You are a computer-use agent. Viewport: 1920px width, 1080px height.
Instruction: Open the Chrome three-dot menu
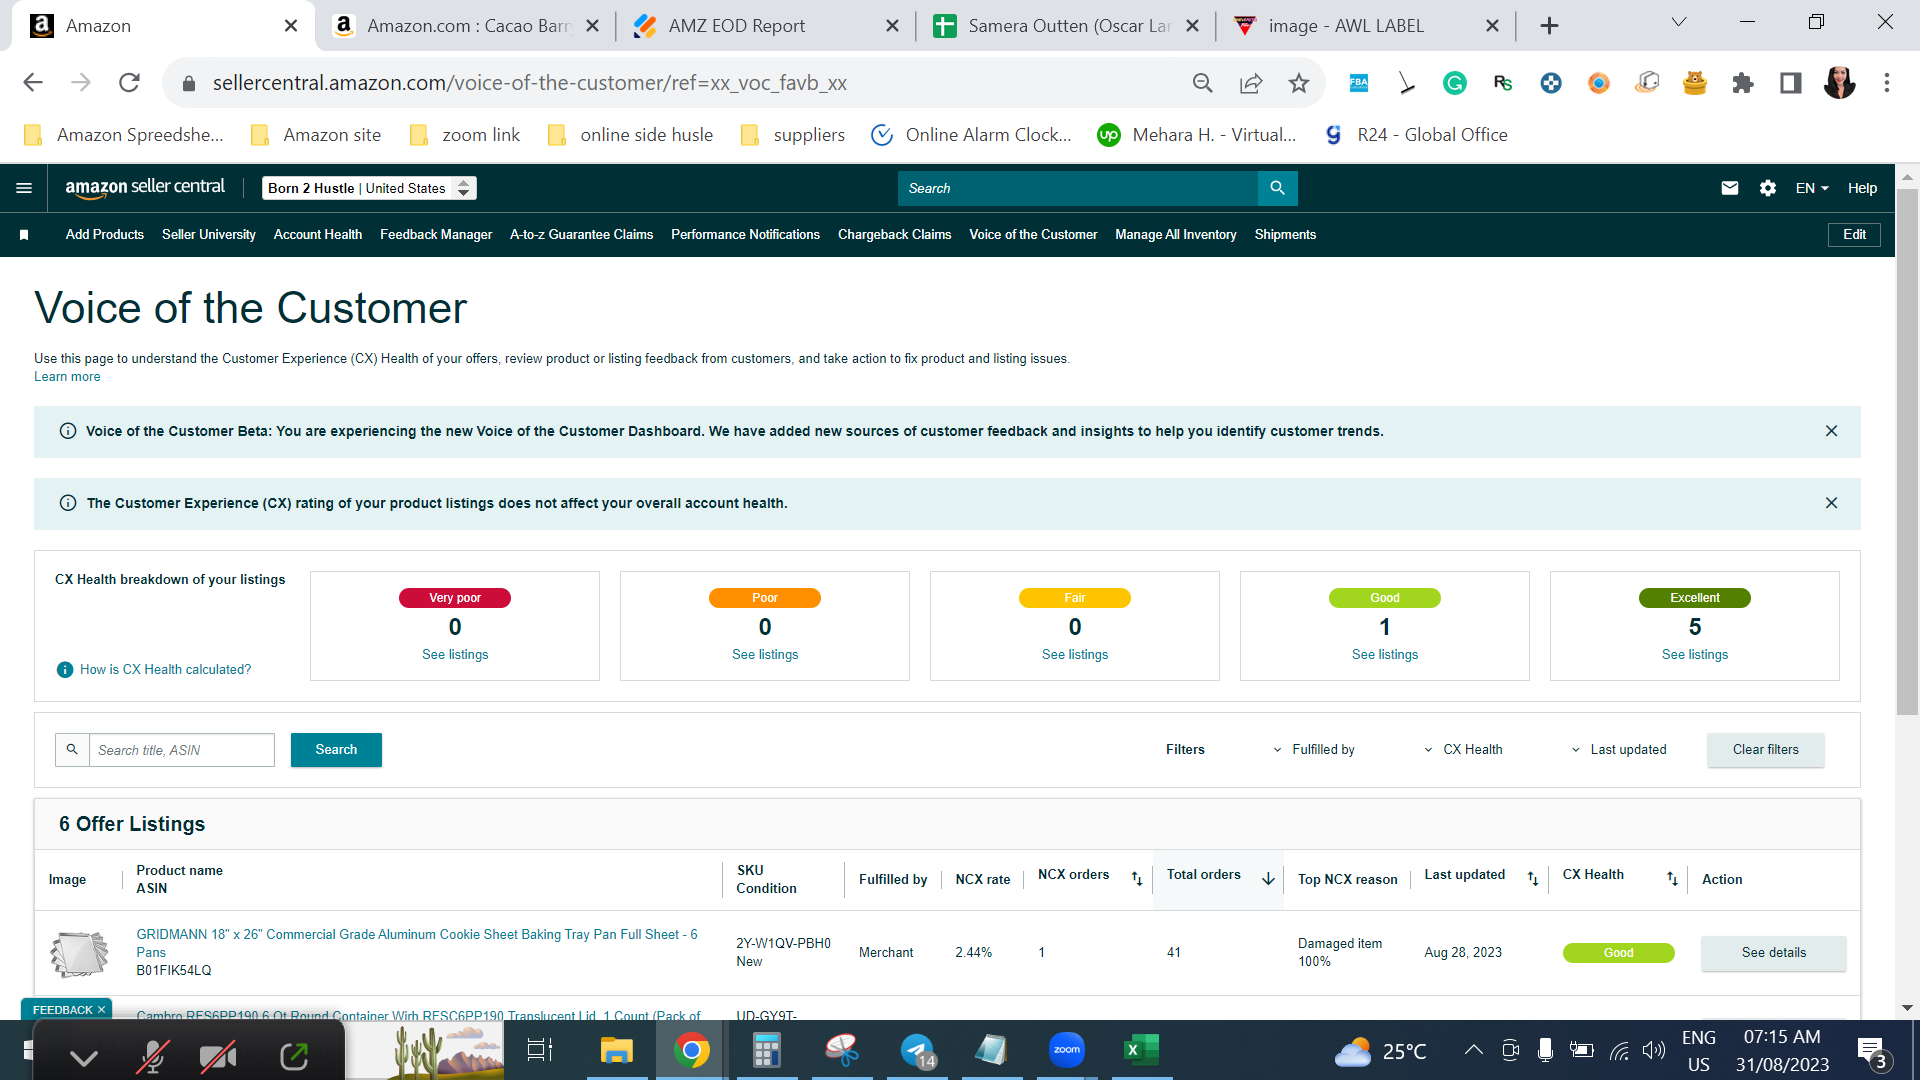(1887, 83)
